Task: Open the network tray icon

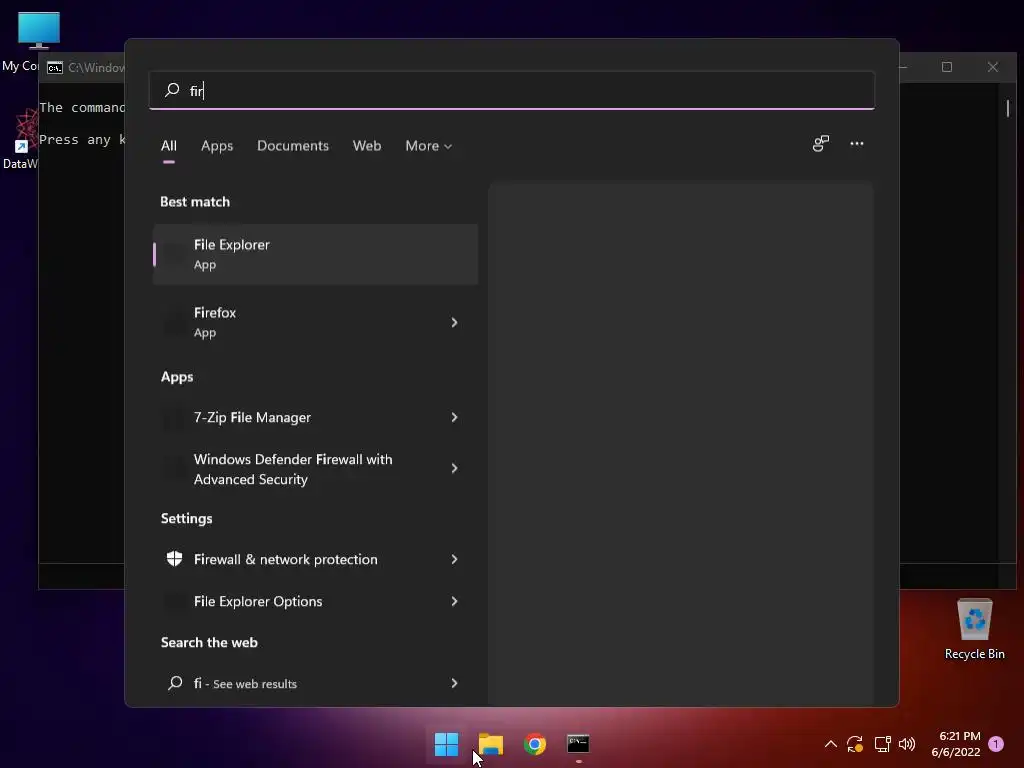Action: 882,744
